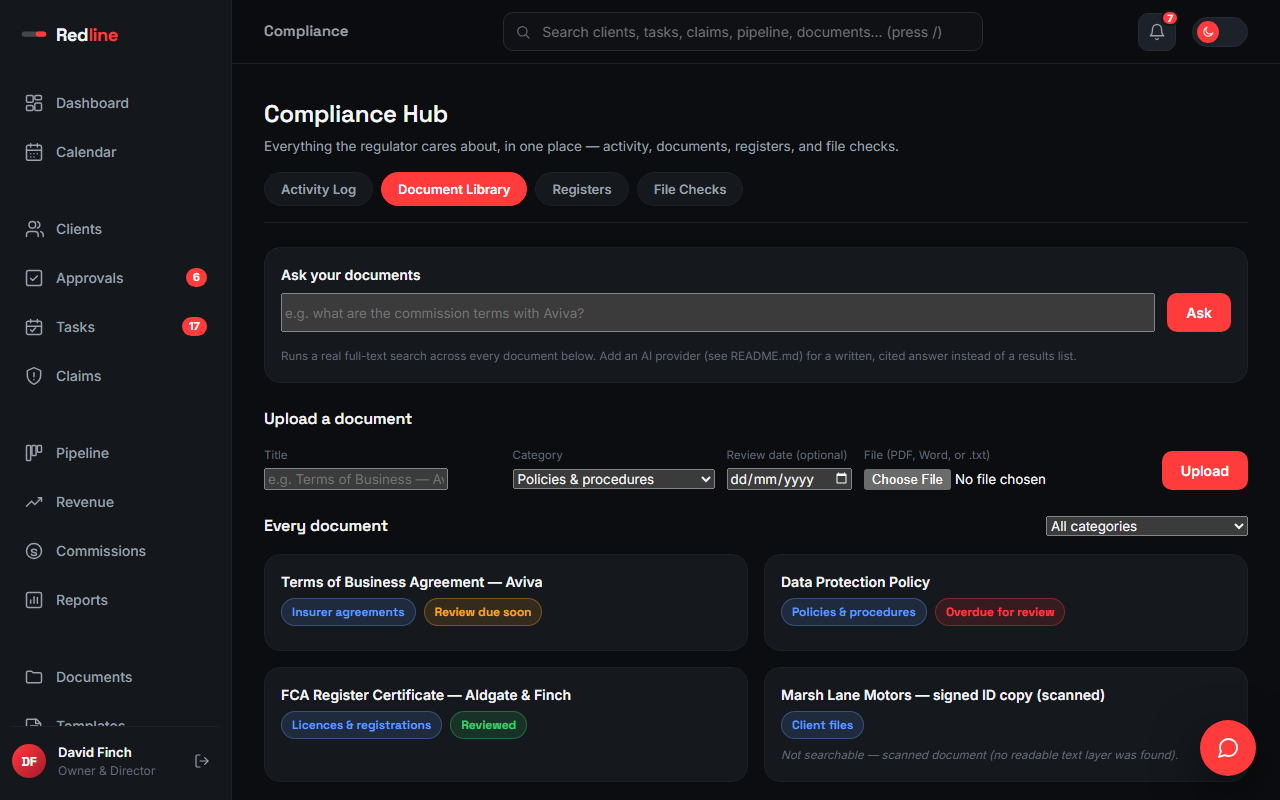Toggle dark mode theme switch
This screenshot has height=800, width=1280.
1219,32
